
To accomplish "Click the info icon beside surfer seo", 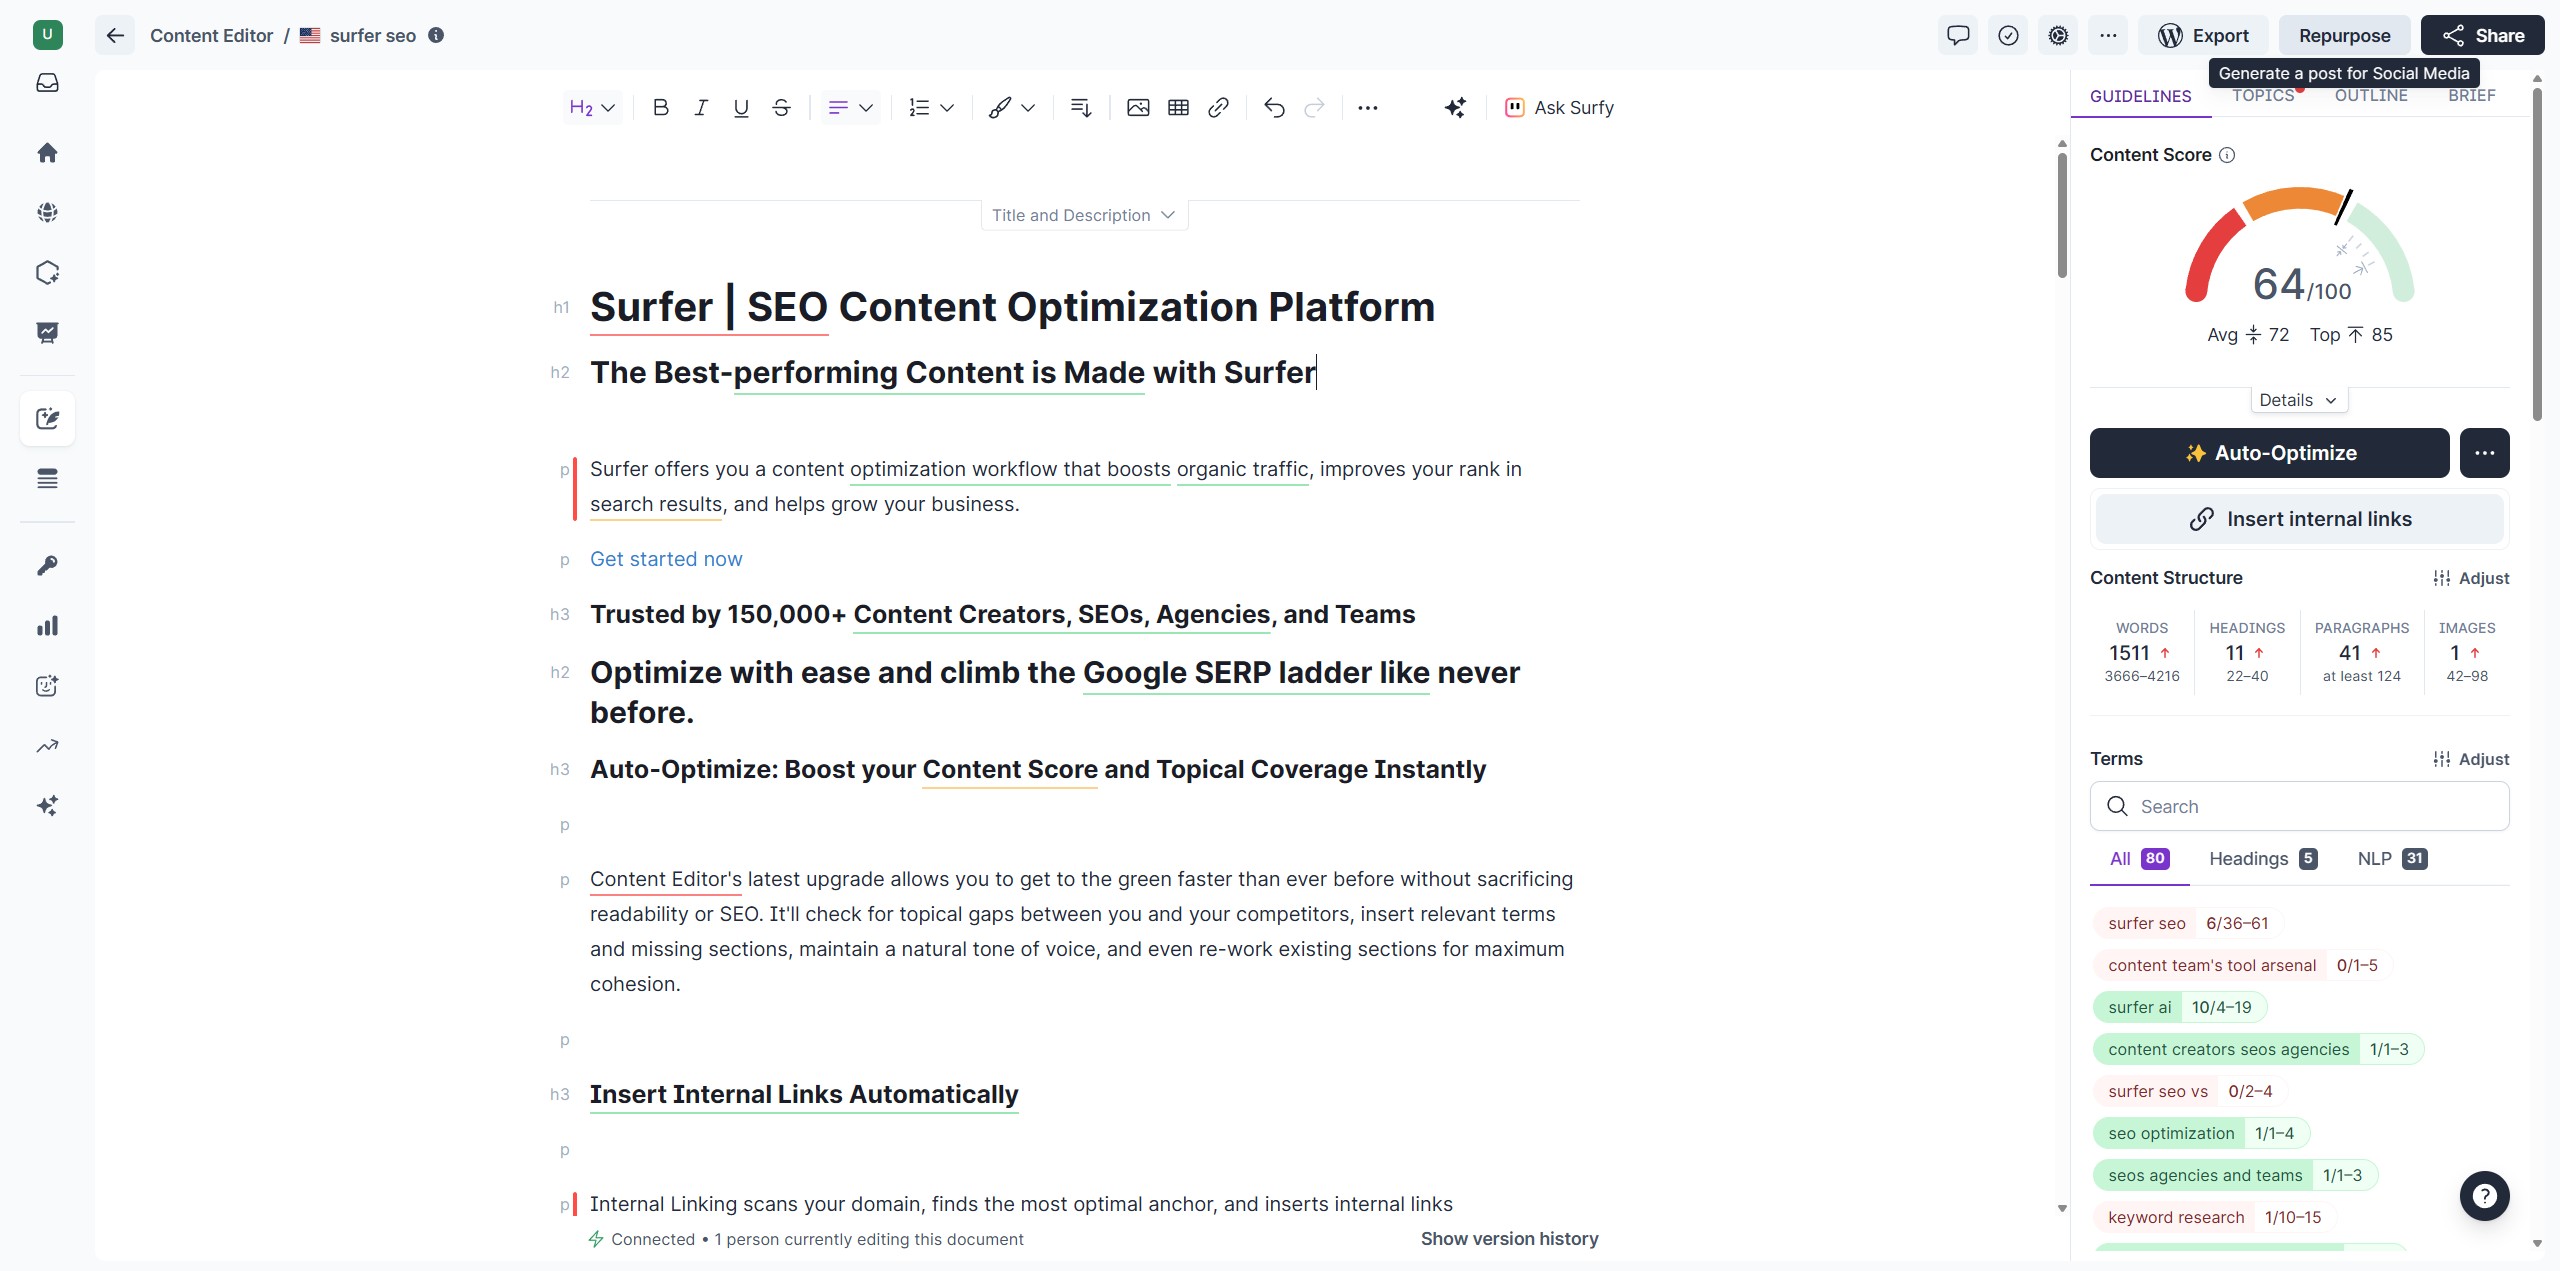I will (436, 35).
